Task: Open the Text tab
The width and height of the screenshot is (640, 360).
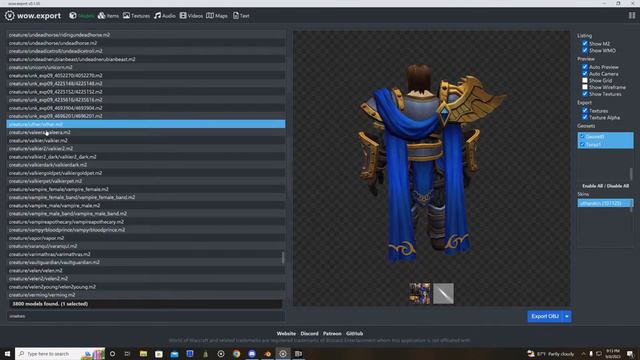Action: click(x=241, y=16)
